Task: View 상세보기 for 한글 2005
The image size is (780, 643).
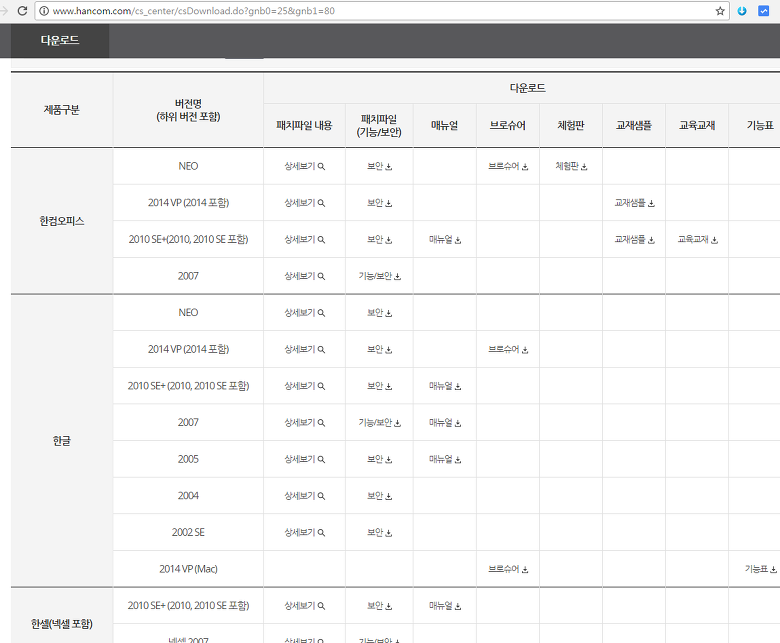Action: pyautogui.click(x=304, y=459)
